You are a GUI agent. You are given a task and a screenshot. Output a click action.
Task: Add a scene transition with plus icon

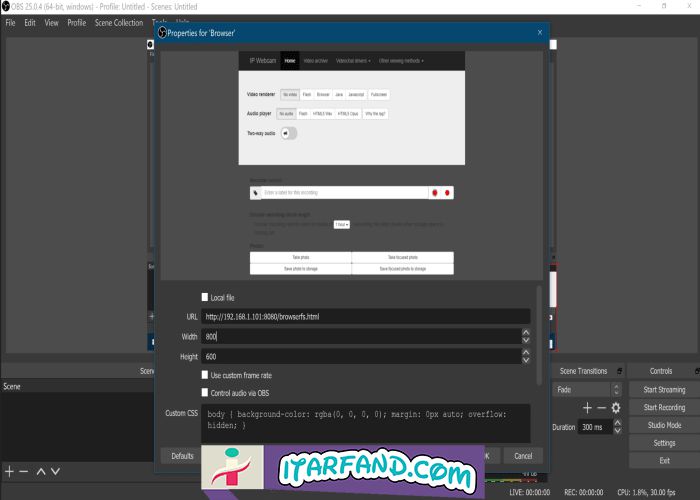[x=587, y=408]
